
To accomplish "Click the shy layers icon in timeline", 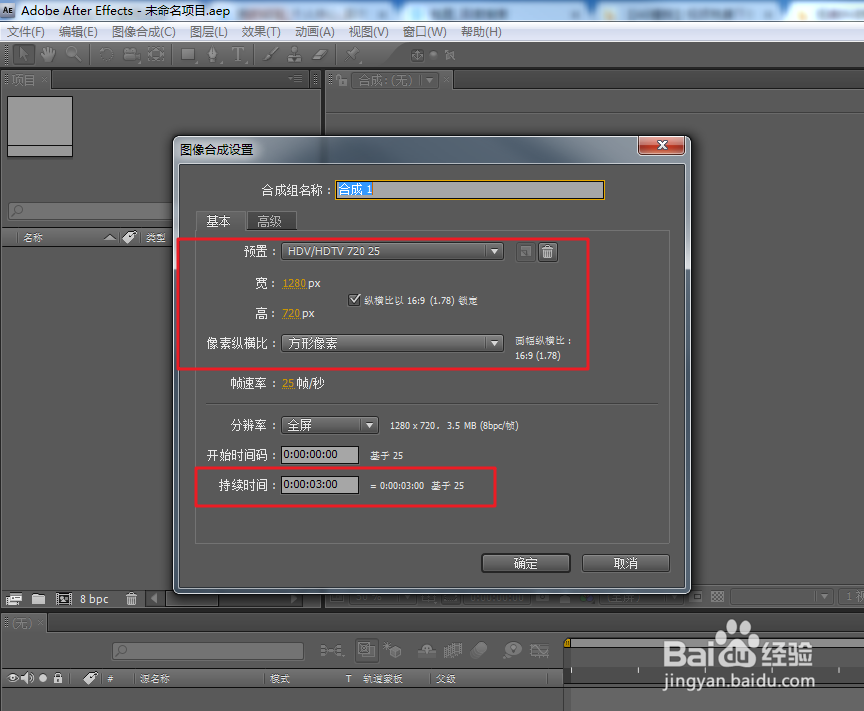I will pyautogui.click(x=427, y=651).
